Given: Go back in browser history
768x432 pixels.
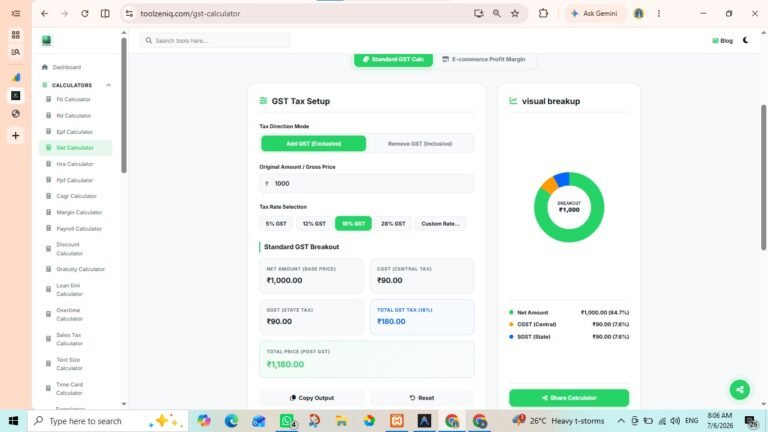Looking at the screenshot, I should tap(45, 14).
